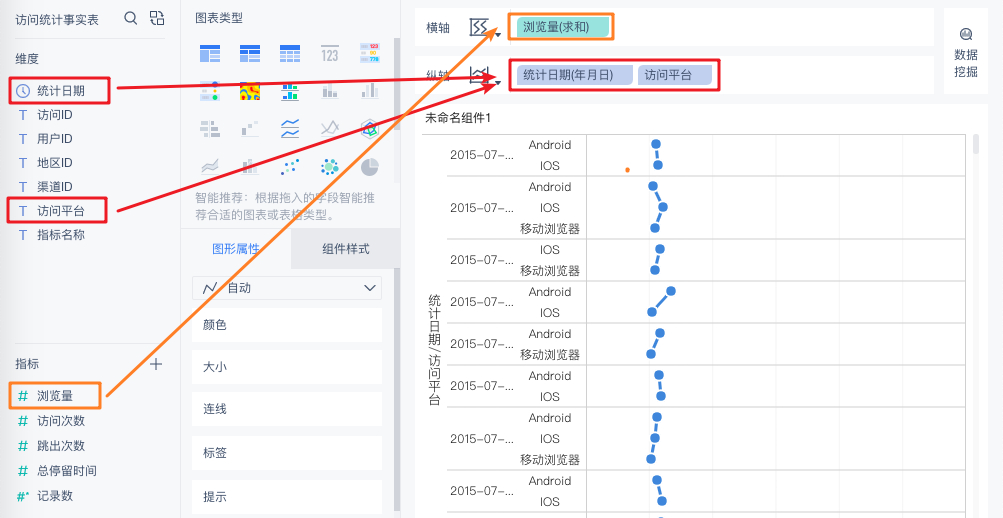Click the chart types panel scrollbar
Screen dimensions: 1003x518
pos(397,83)
